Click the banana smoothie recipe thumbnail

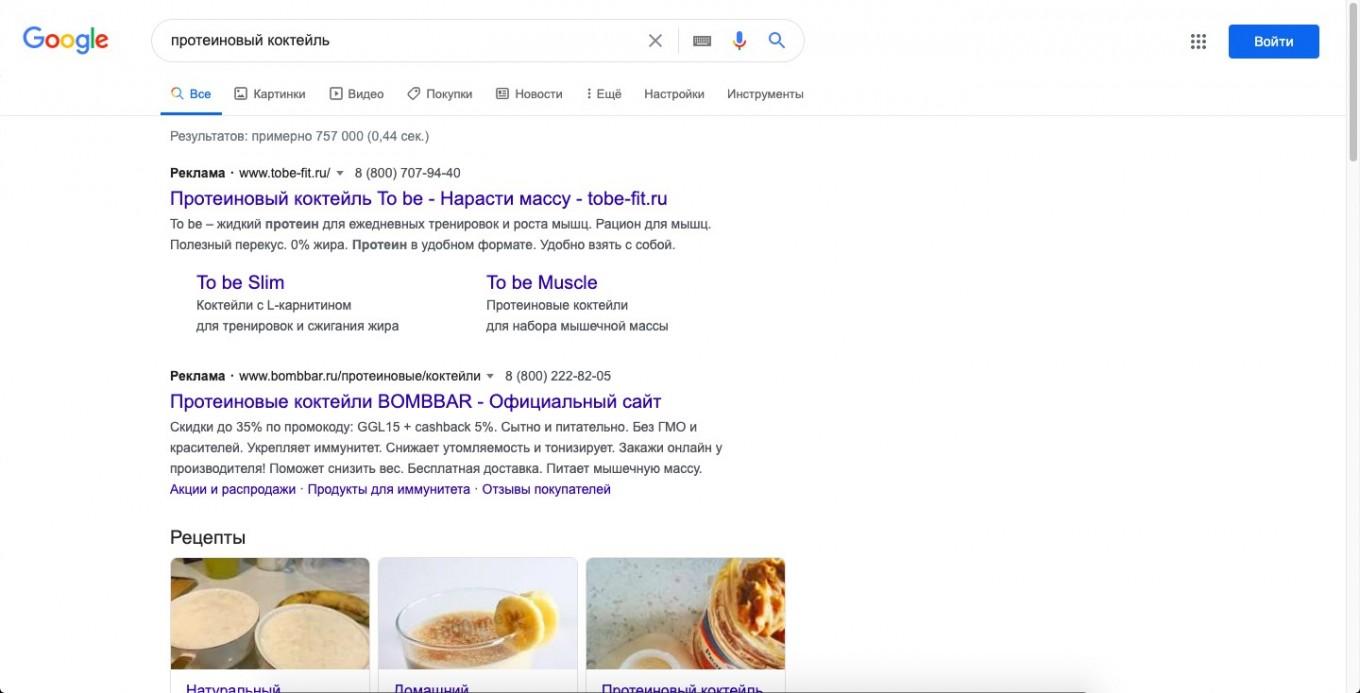[477, 613]
